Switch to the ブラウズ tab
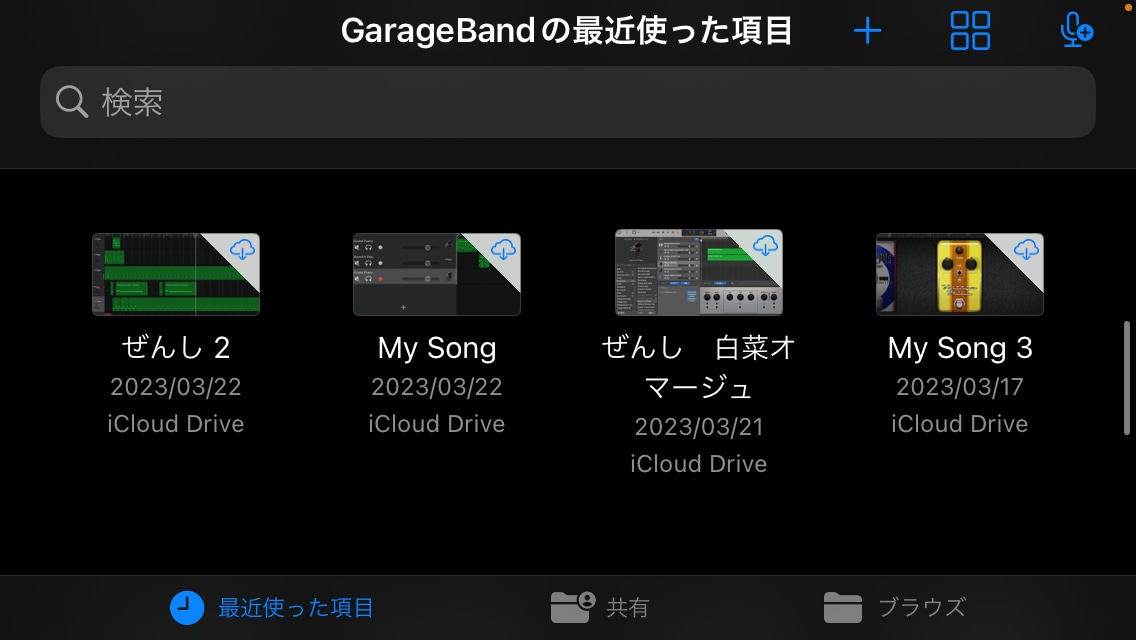The width and height of the screenshot is (1136, 640). coord(895,607)
